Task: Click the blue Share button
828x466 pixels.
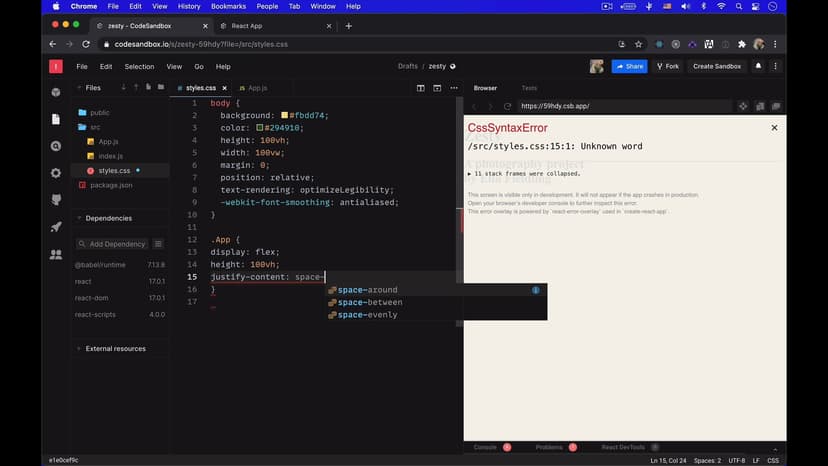Action: tap(629, 66)
